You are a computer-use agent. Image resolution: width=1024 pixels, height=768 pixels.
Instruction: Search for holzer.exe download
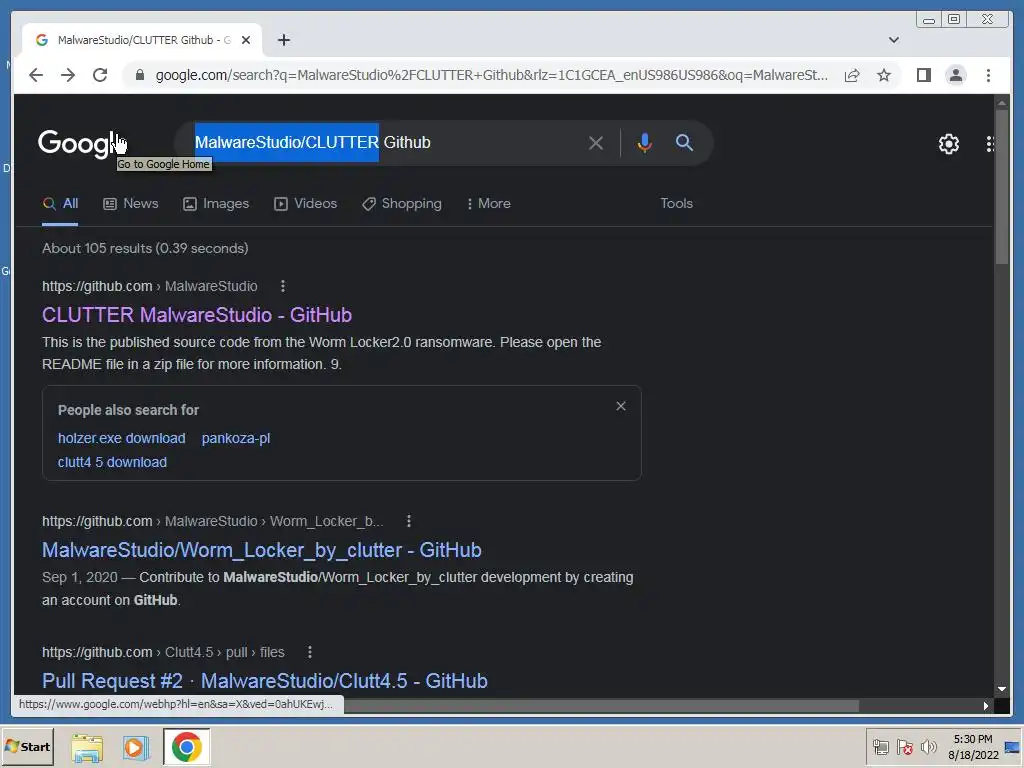coord(121,438)
